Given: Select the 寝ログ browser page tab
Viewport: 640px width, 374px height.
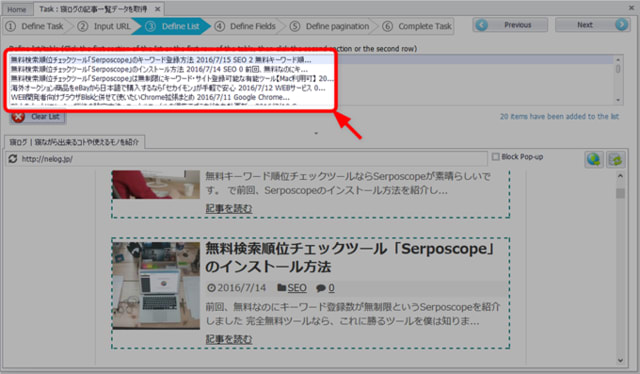Looking at the screenshot, I should [x=74, y=142].
